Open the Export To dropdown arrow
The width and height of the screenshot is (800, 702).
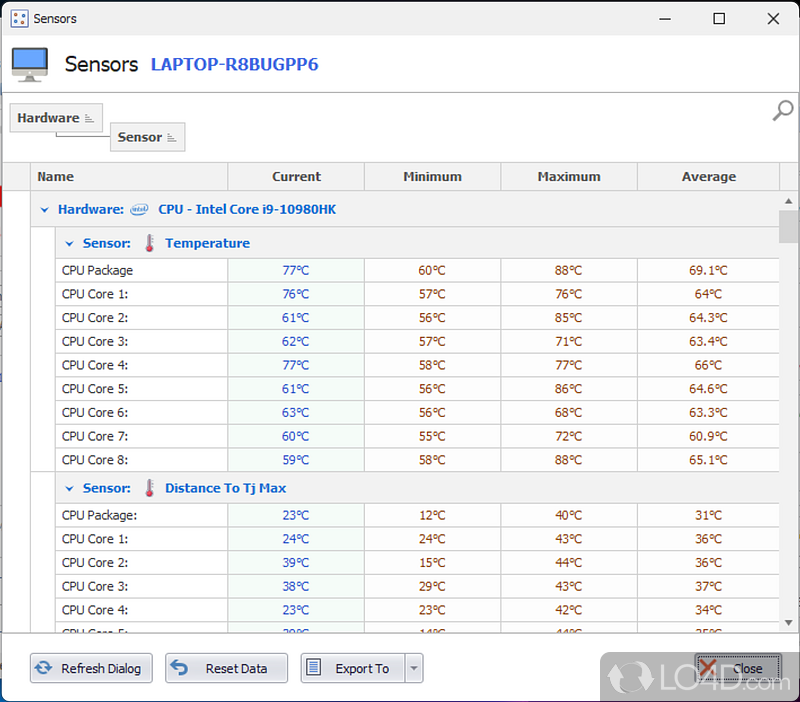[414, 668]
